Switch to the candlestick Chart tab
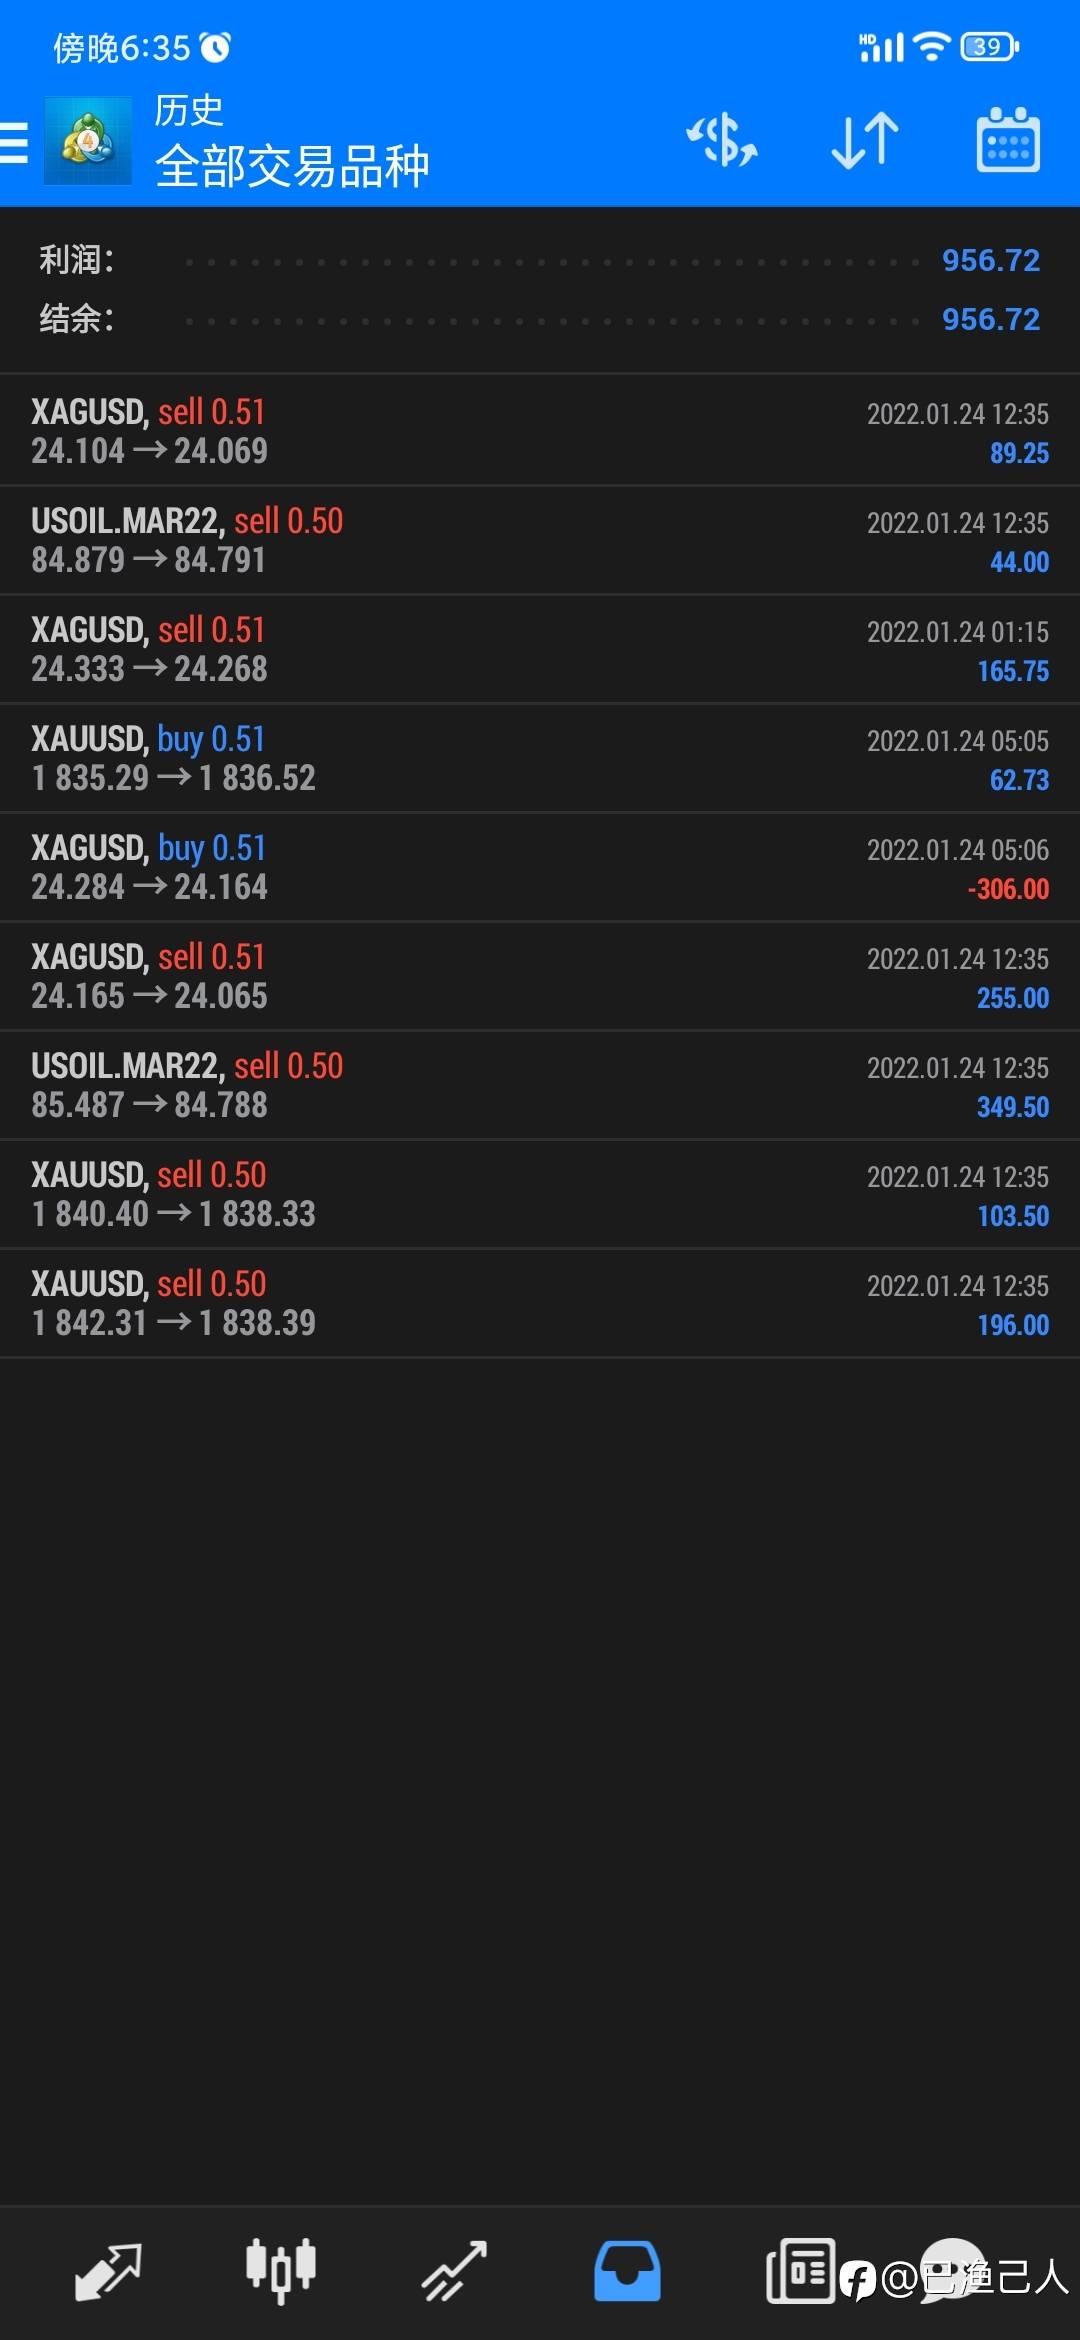This screenshot has width=1080, height=2340. pyautogui.click(x=281, y=2270)
